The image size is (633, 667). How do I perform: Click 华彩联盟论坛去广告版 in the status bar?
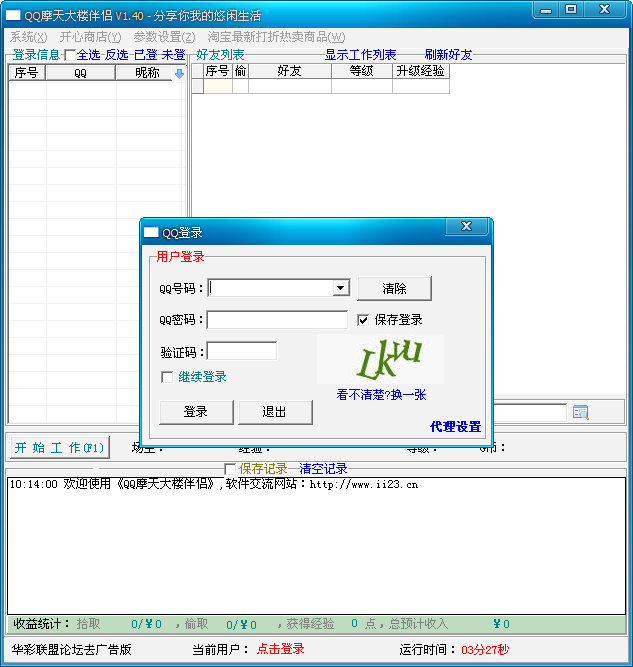[x=71, y=650]
